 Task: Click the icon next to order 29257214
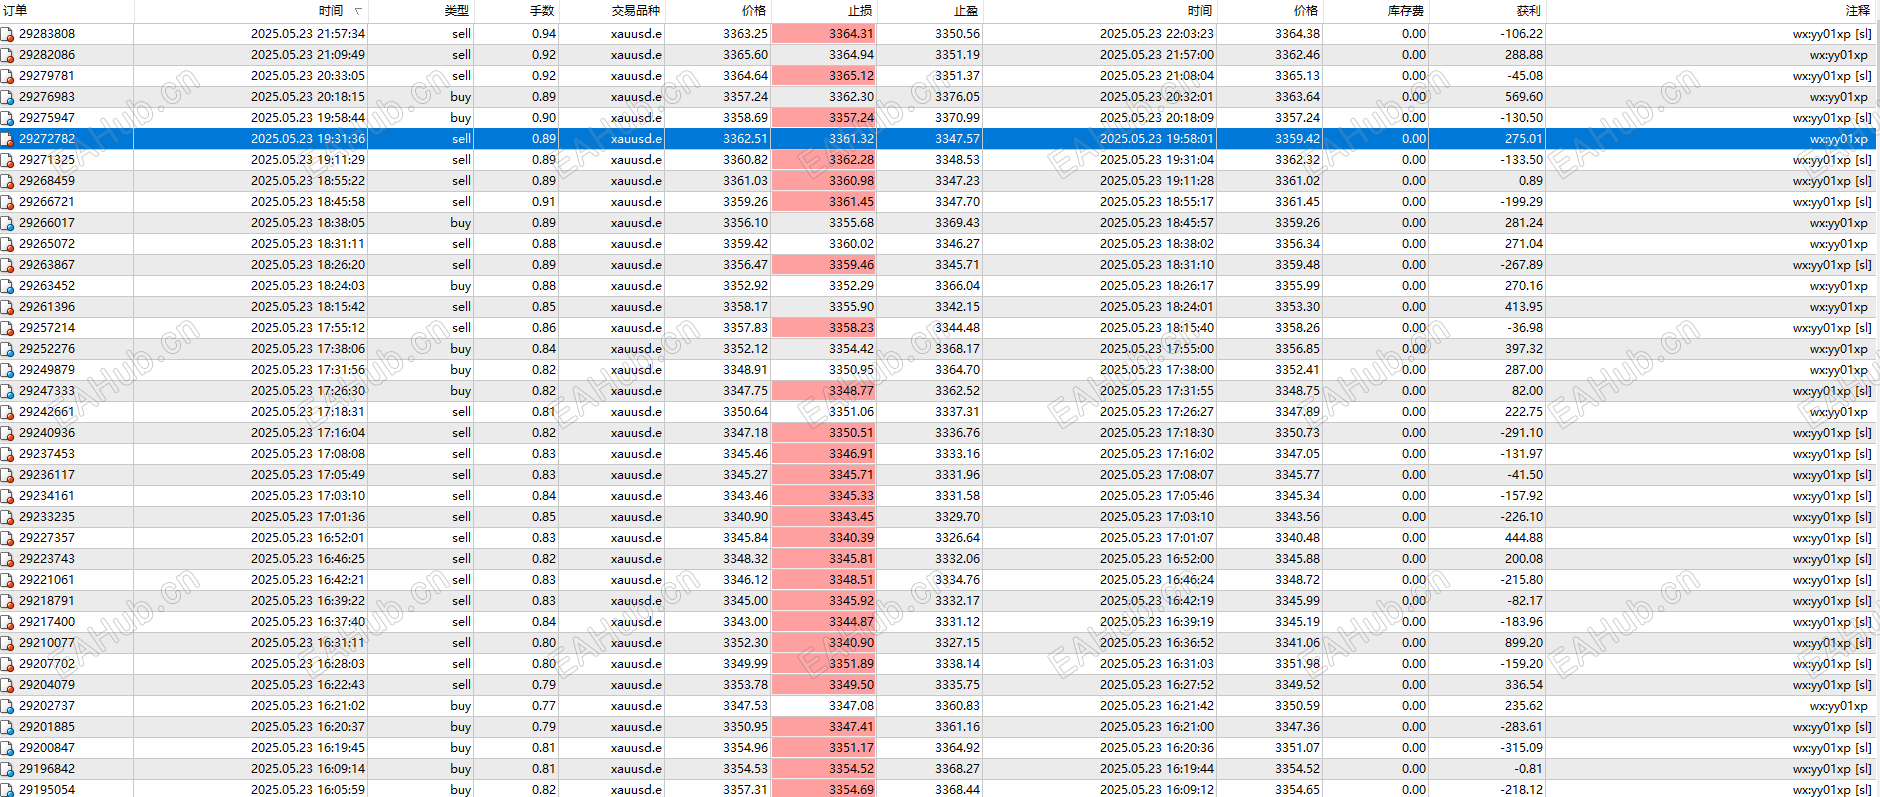click(x=7, y=328)
